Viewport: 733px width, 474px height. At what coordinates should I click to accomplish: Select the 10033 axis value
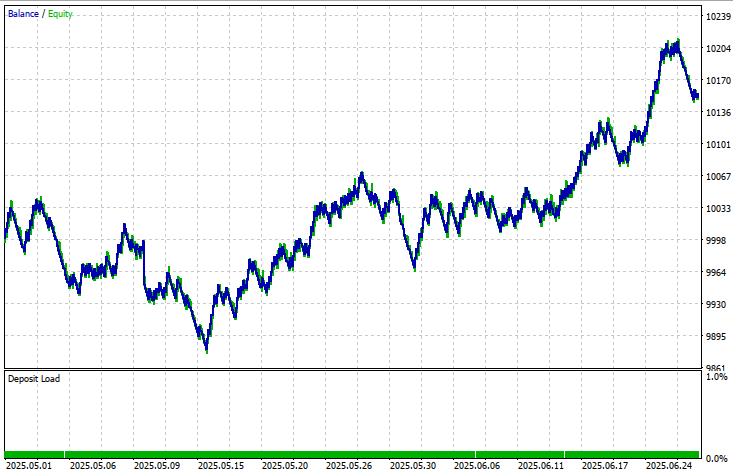tap(718, 208)
